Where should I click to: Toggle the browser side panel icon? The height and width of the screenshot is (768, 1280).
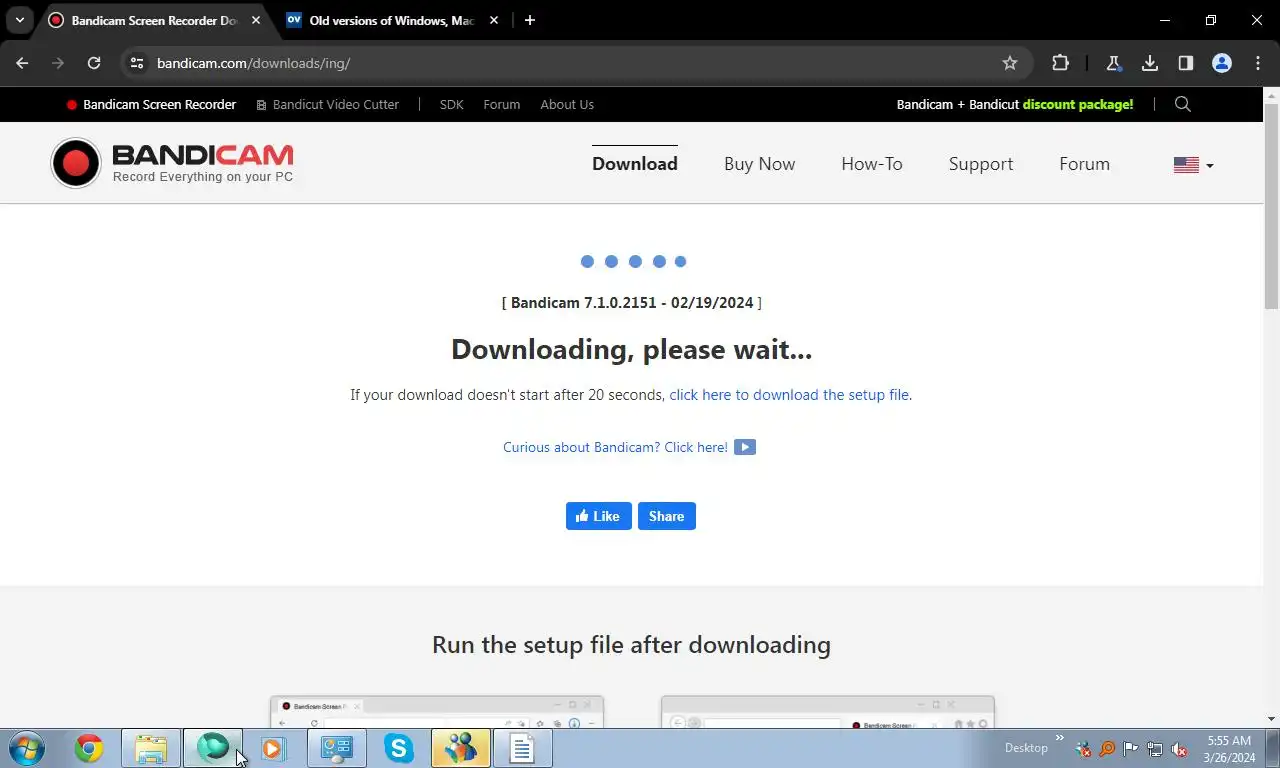coord(1186,63)
